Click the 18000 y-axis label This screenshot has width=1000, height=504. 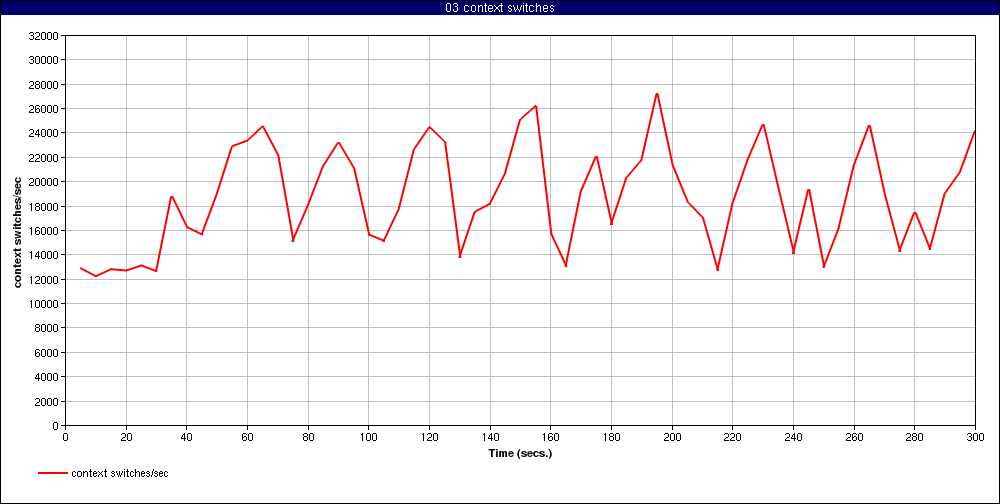45,206
